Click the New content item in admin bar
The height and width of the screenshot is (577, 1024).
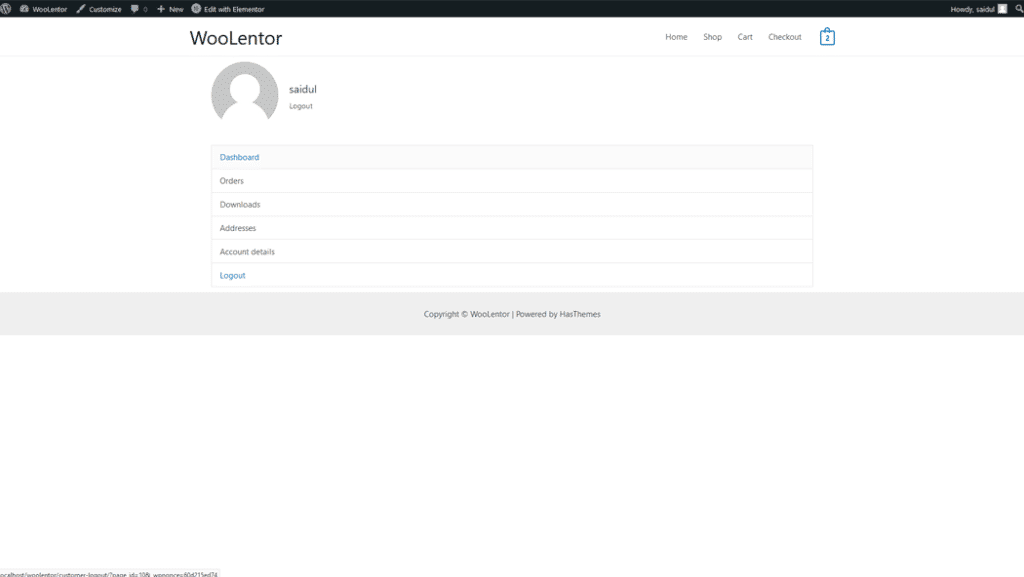pos(170,9)
